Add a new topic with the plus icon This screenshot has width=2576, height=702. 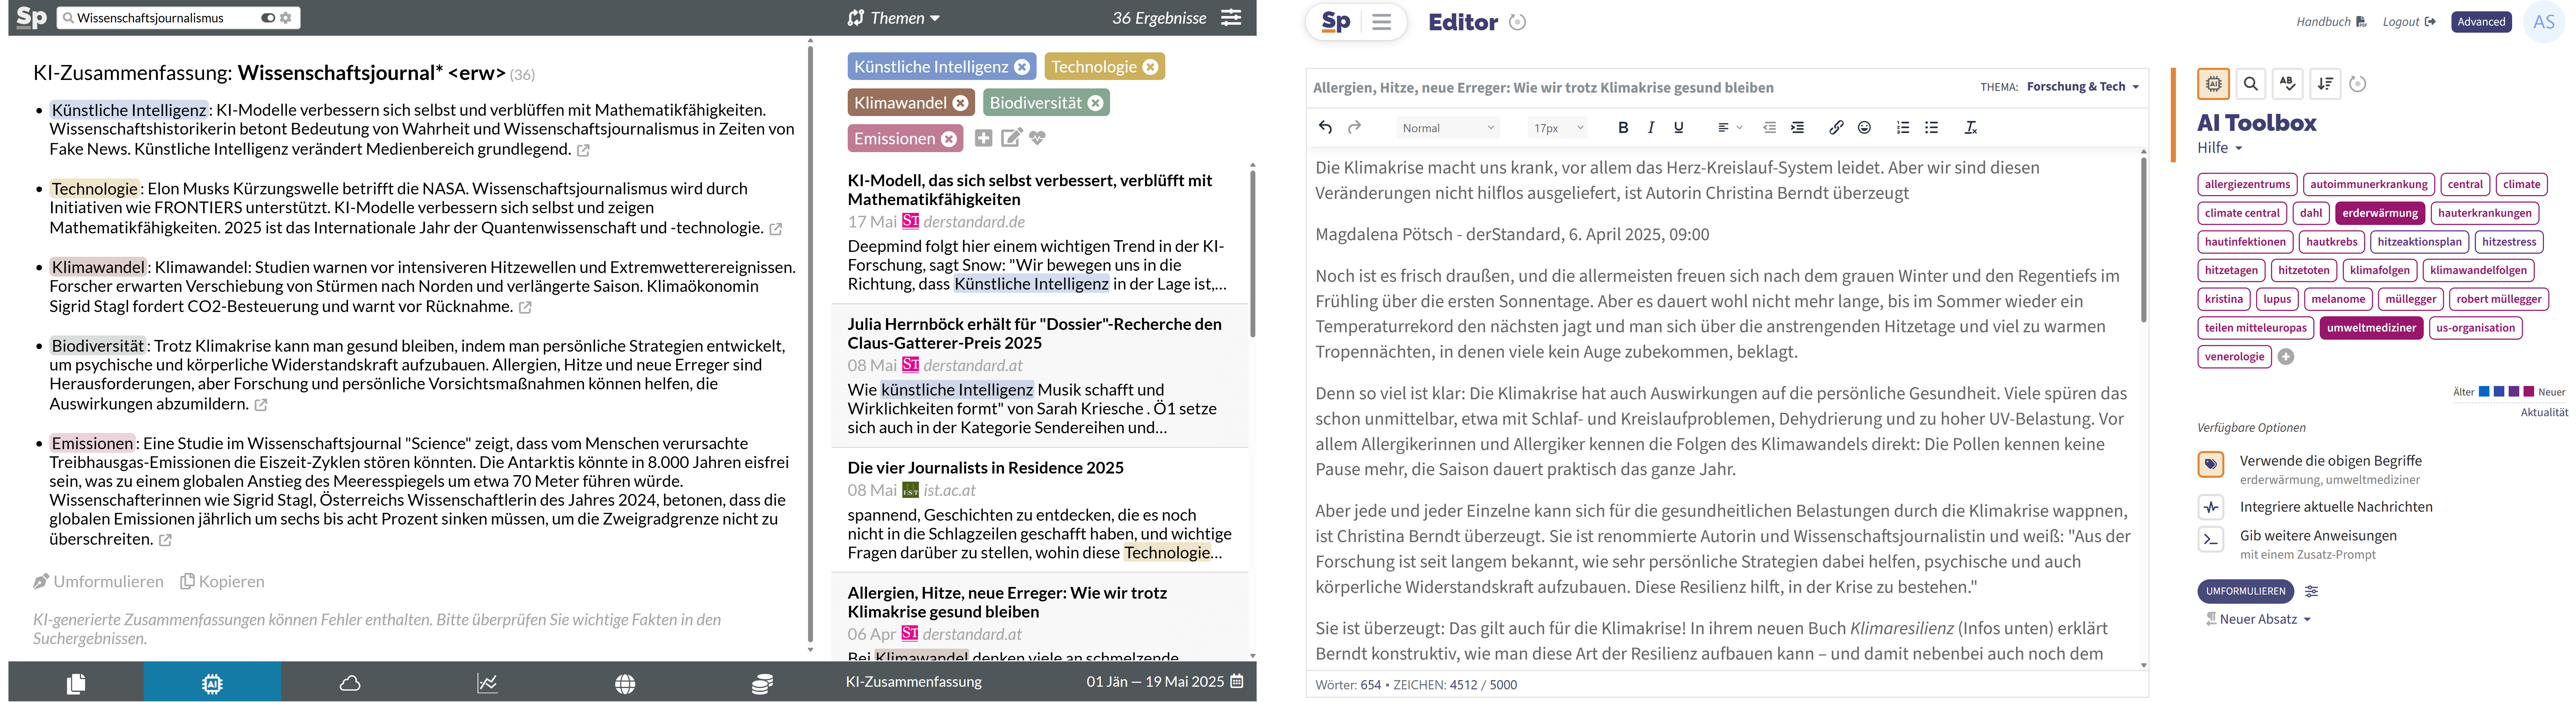pos(984,138)
